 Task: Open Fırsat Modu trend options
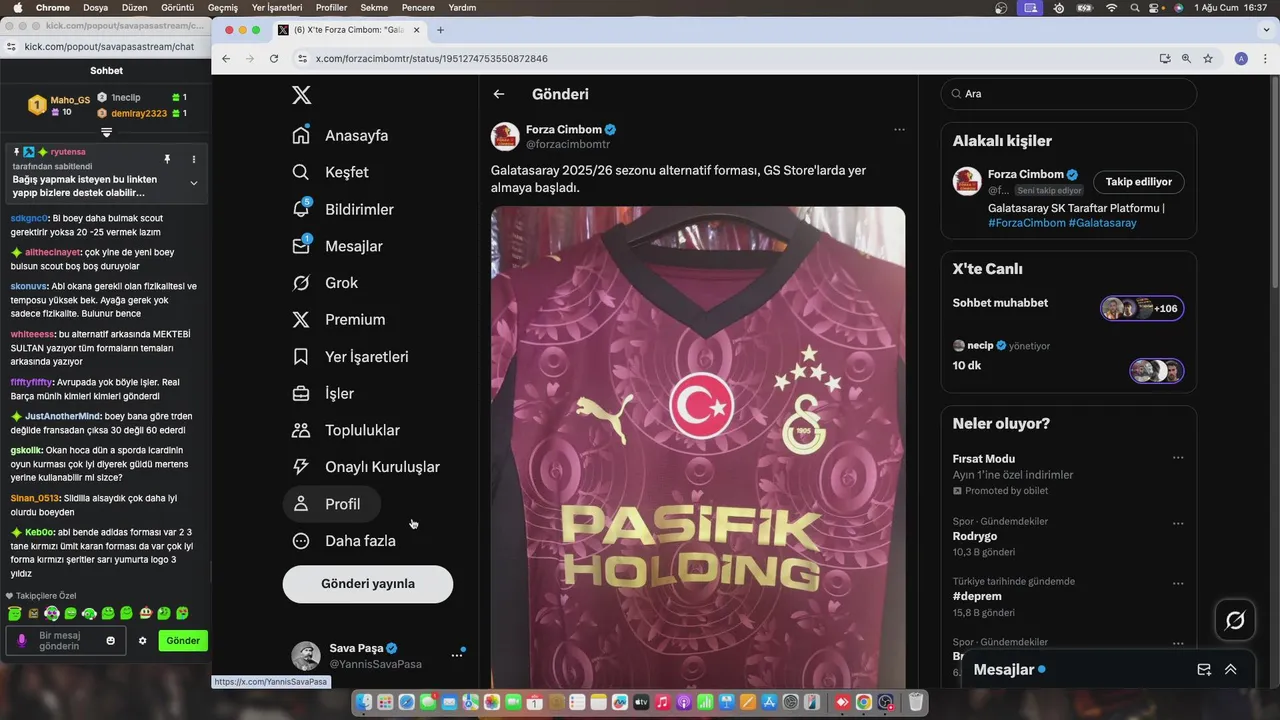pyautogui.click(x=1178, y=458)
